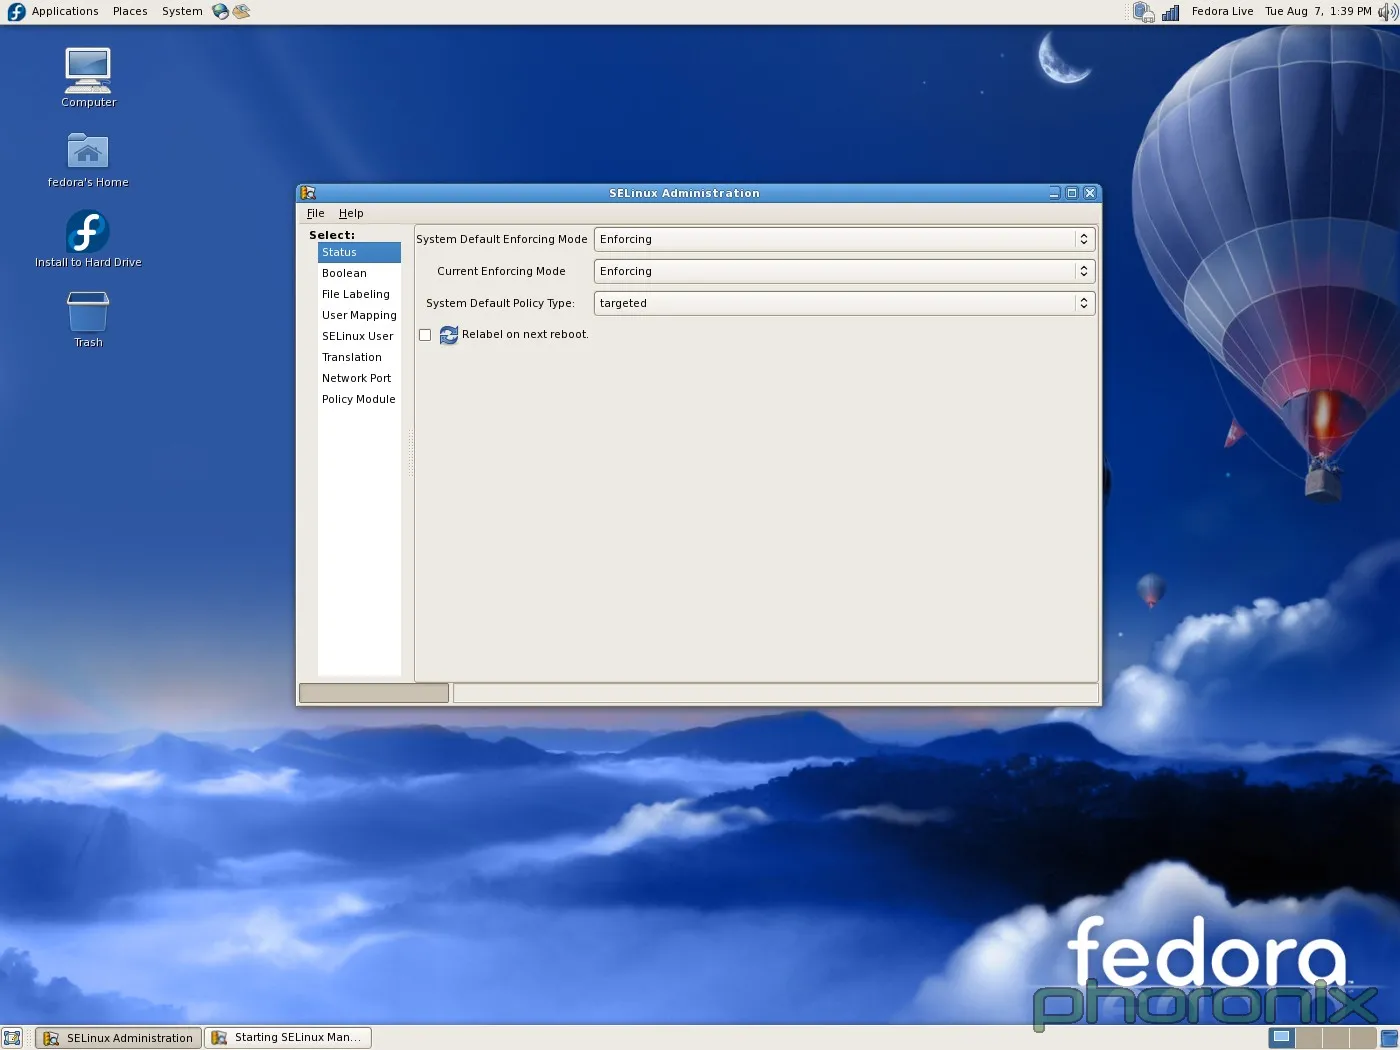Switch to the second workspace
The image size is (1400, 1050).
[x=1308, y=1038]
